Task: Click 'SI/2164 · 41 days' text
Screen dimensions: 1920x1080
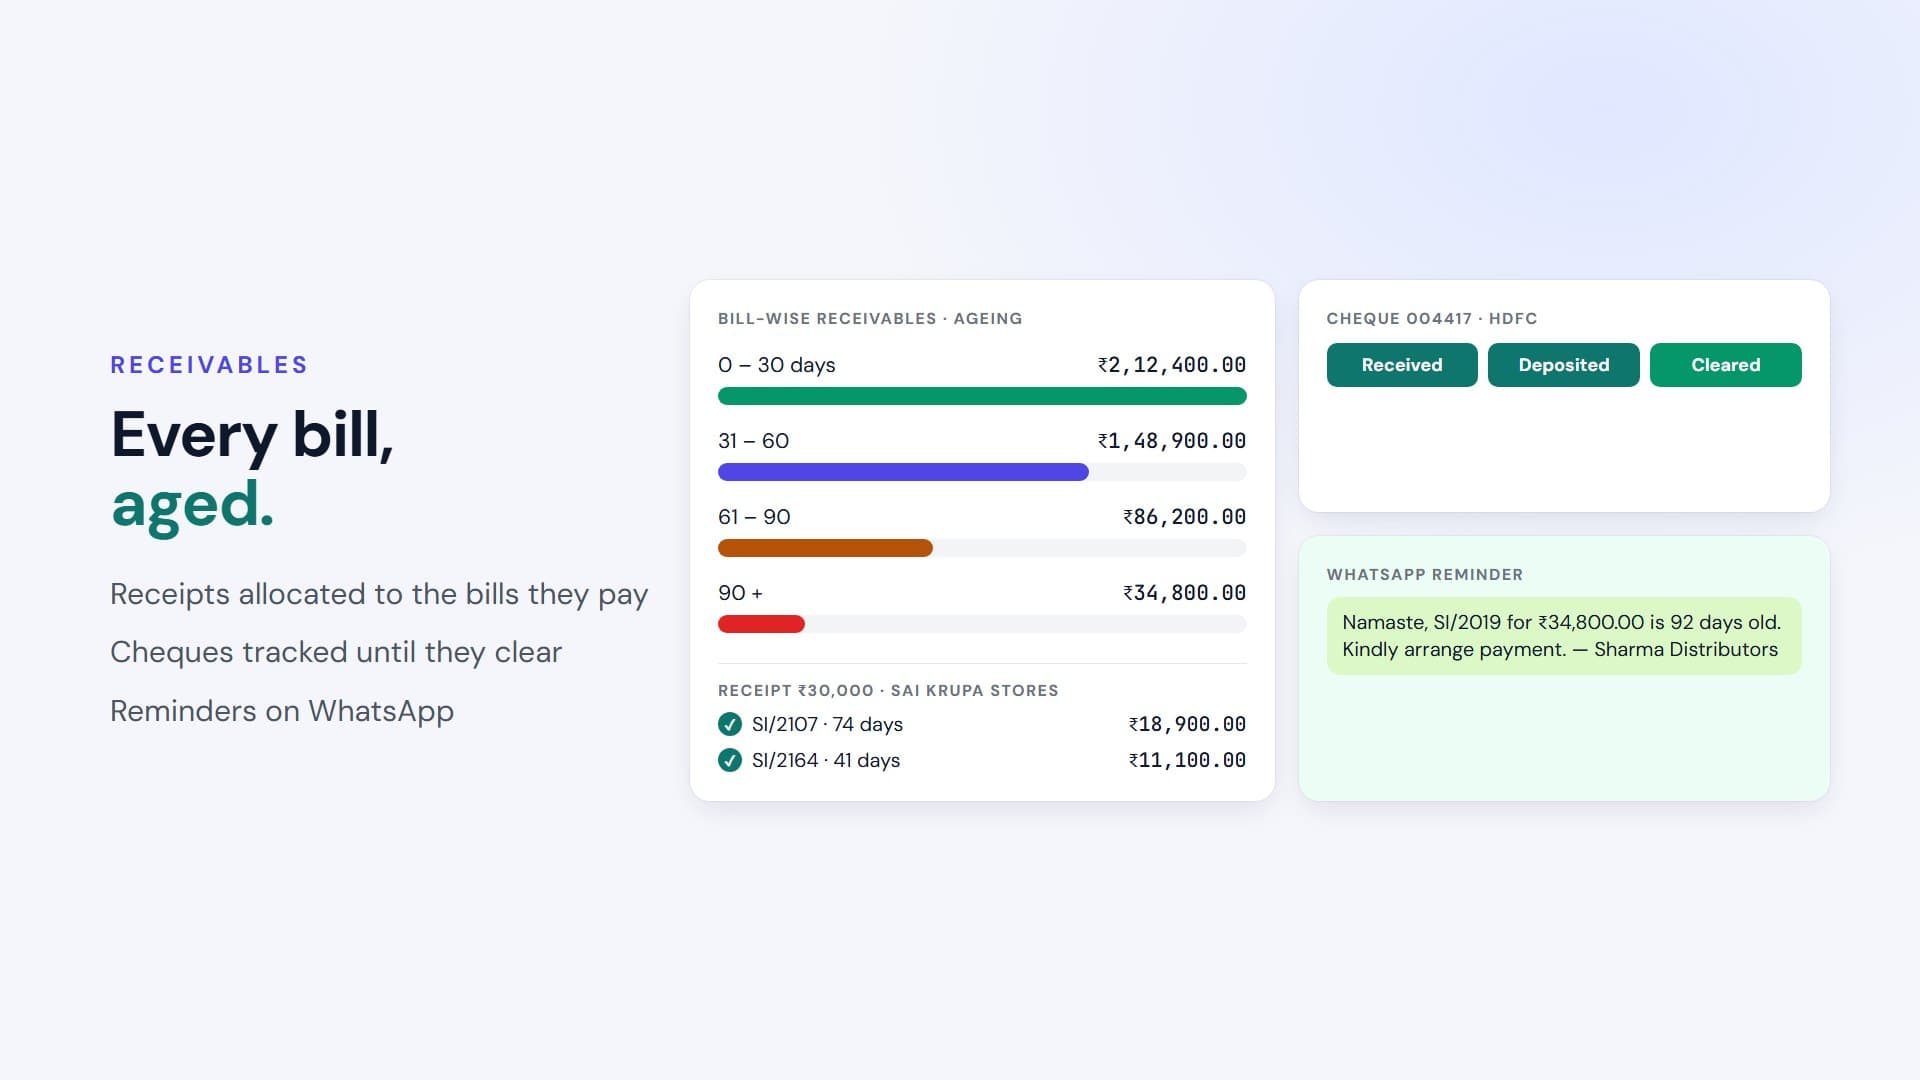Action: pos(826,760)
